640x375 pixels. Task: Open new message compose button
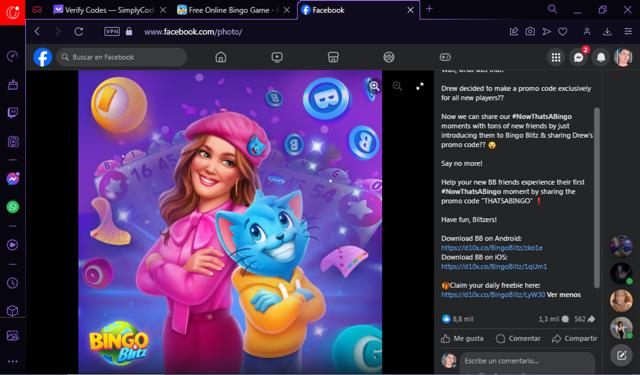point(621,355)
